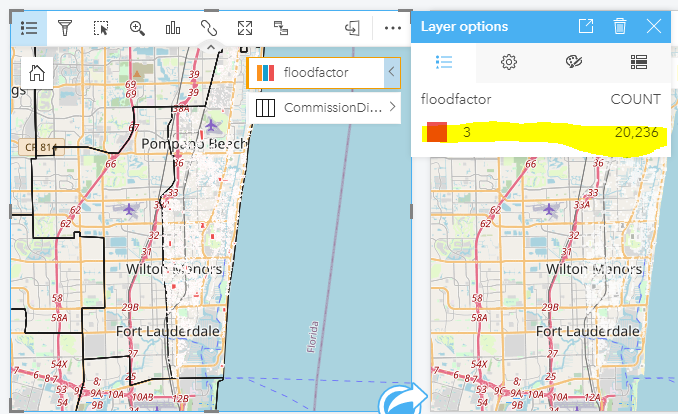Return to the default extent home button

click(x=37, y=73)
